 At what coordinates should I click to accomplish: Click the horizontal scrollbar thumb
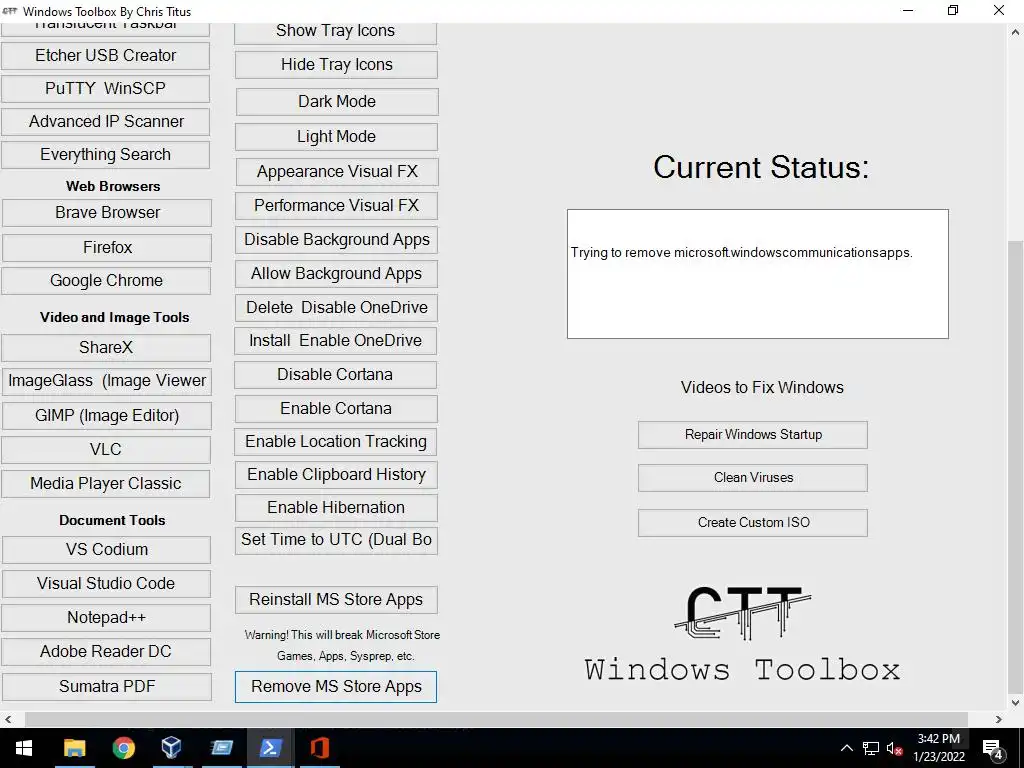pos(496,720)
